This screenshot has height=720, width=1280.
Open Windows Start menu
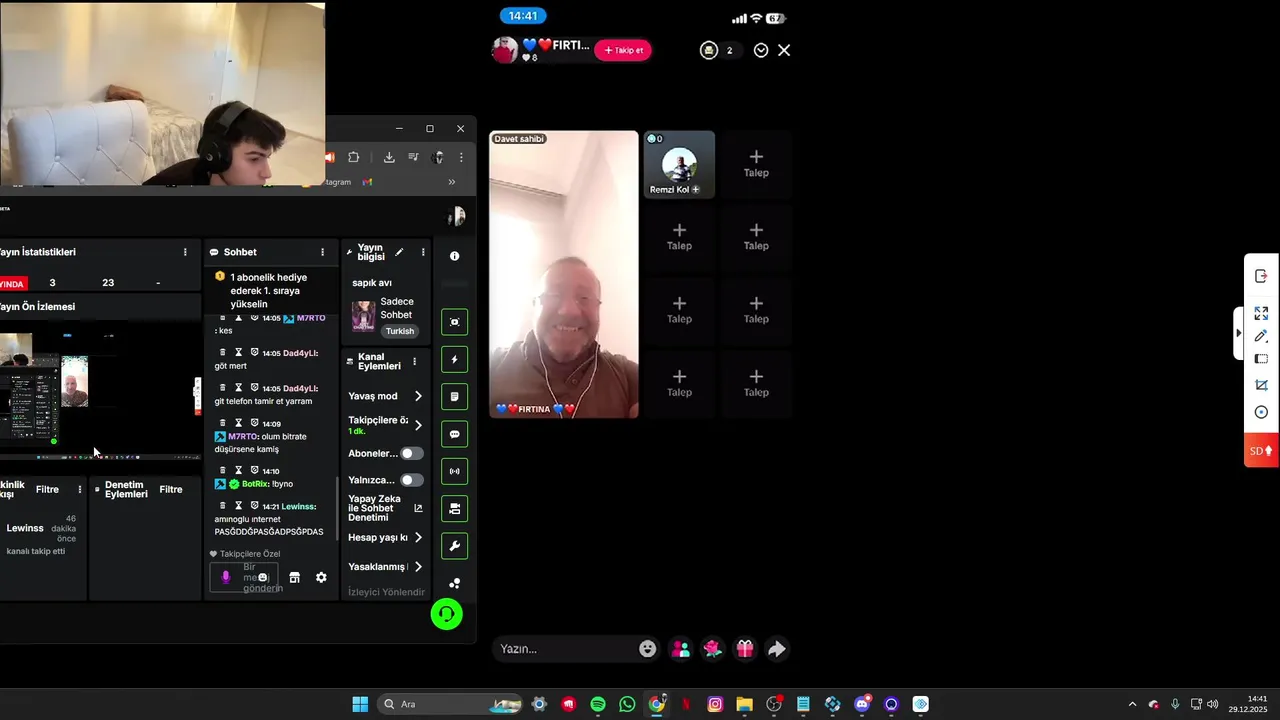point(360,704)
